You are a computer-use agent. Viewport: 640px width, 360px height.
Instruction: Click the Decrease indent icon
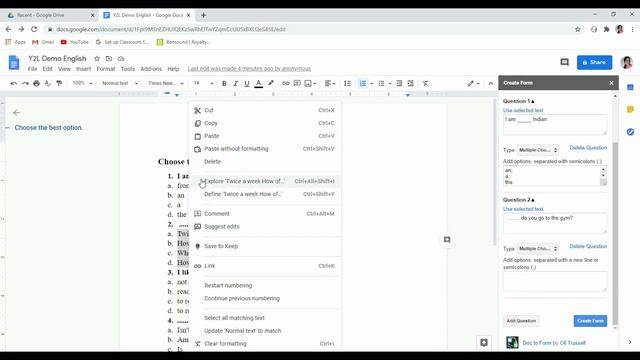tap(399, 83)
